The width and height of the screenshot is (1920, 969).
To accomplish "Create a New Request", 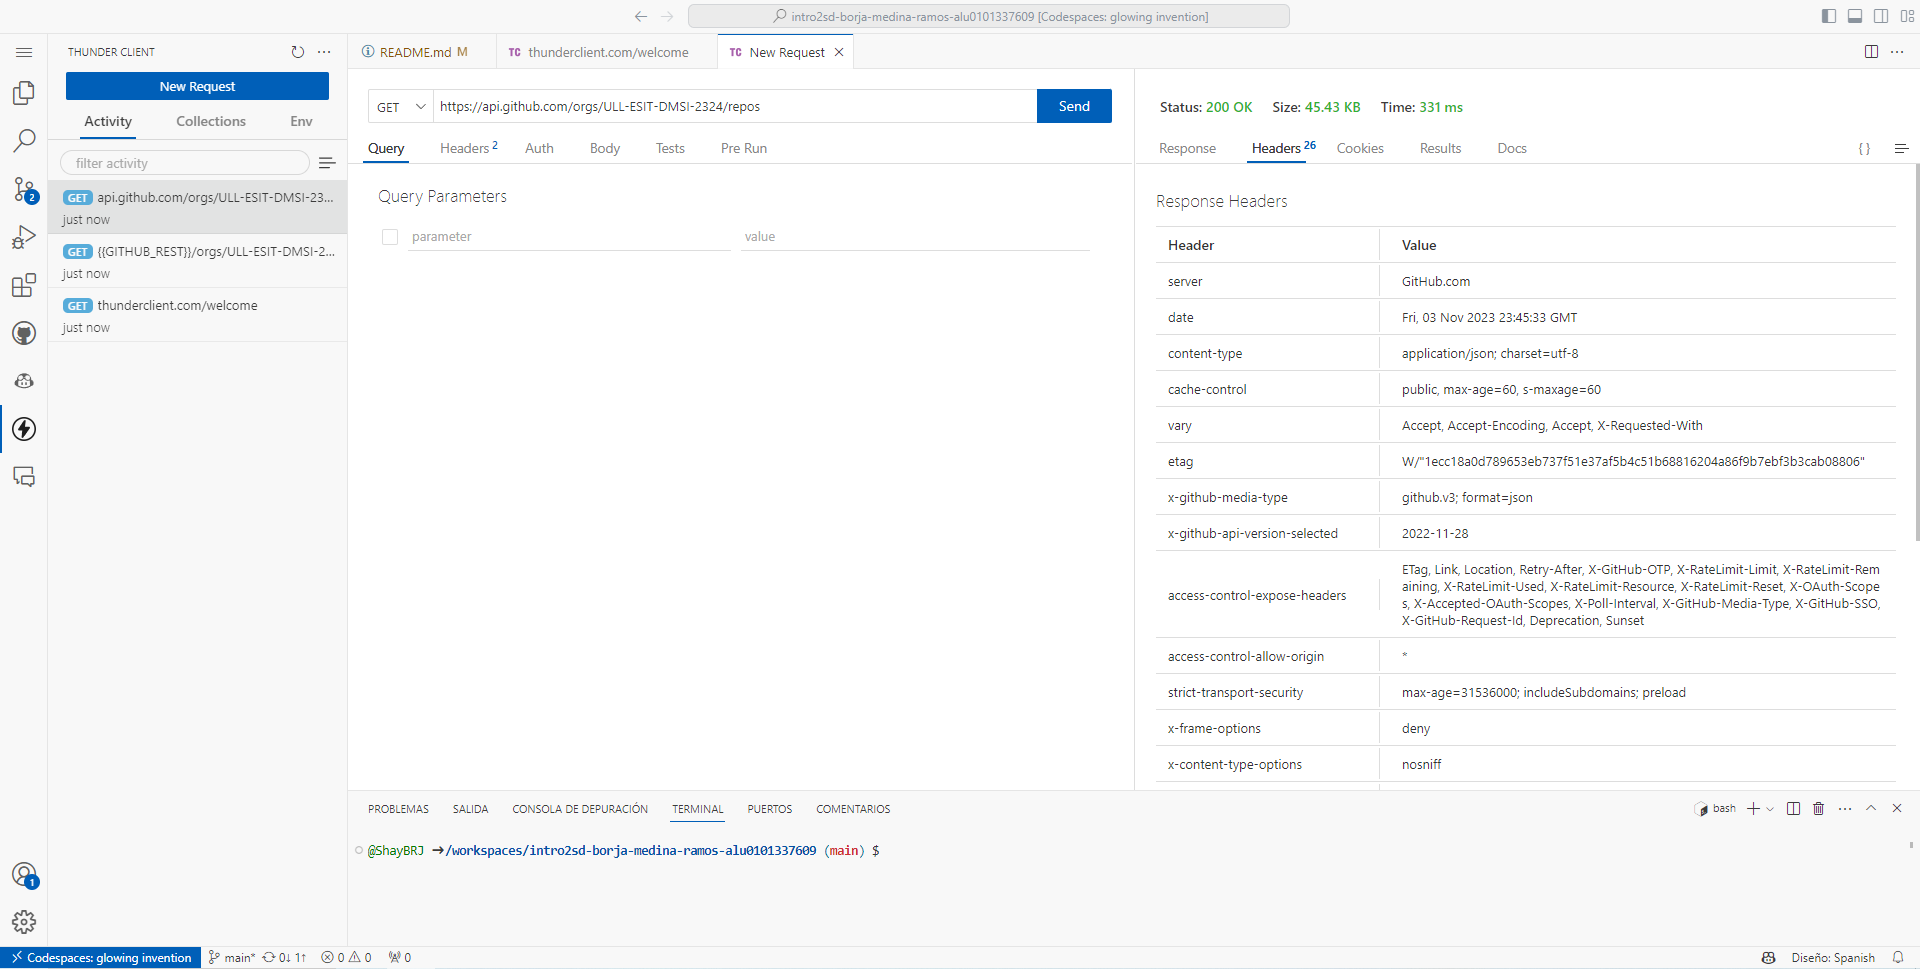I will pyautogui.click(x=197, y=86).
